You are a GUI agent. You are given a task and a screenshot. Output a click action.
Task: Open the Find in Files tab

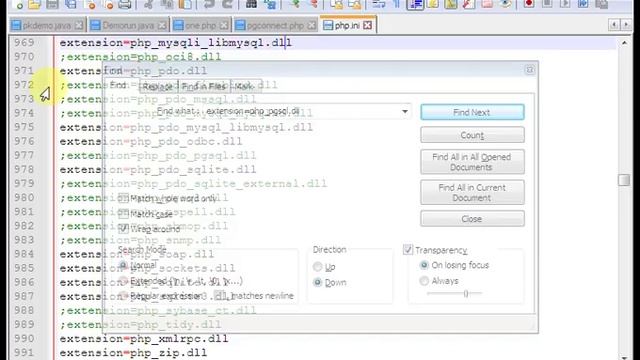(204, 87)
